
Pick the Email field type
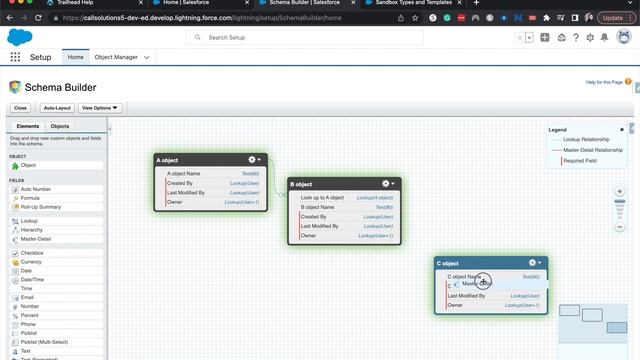tap(56, 298)
